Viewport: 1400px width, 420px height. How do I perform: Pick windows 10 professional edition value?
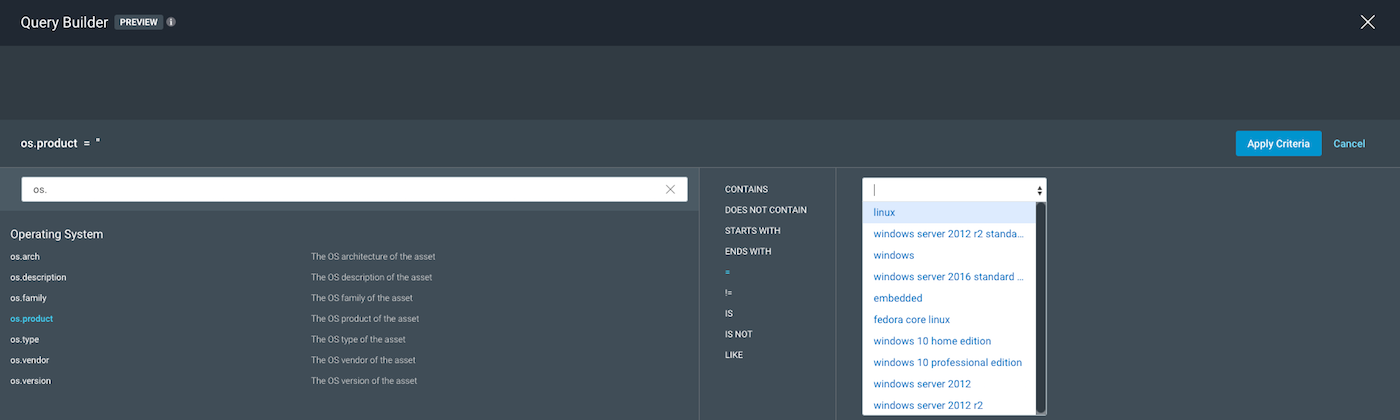click(x=947, y=363)
